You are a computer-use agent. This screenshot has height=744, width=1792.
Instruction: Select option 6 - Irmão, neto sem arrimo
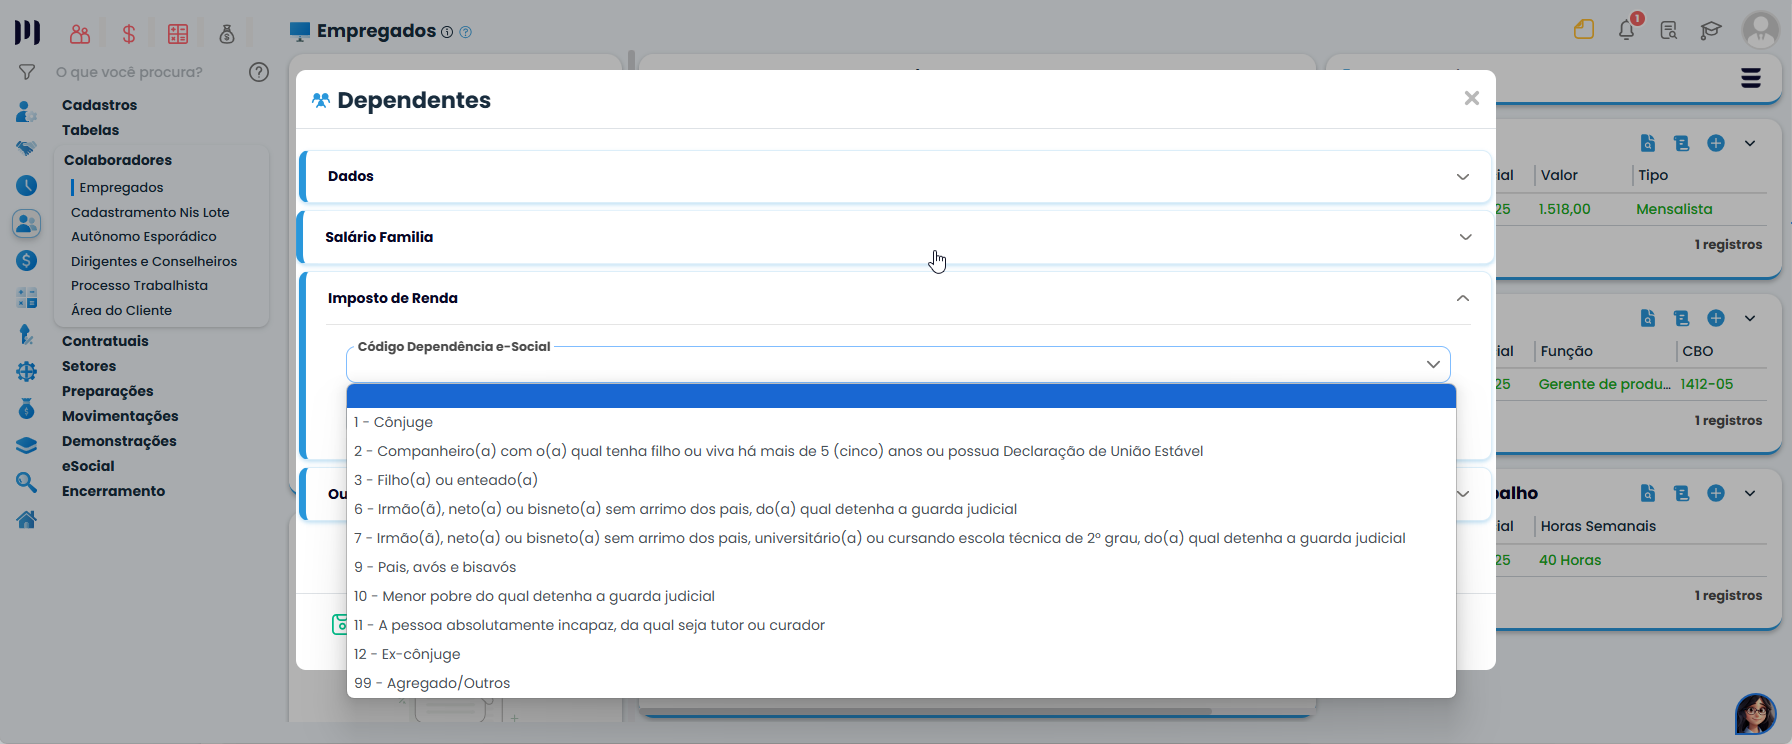click(901, 509)
